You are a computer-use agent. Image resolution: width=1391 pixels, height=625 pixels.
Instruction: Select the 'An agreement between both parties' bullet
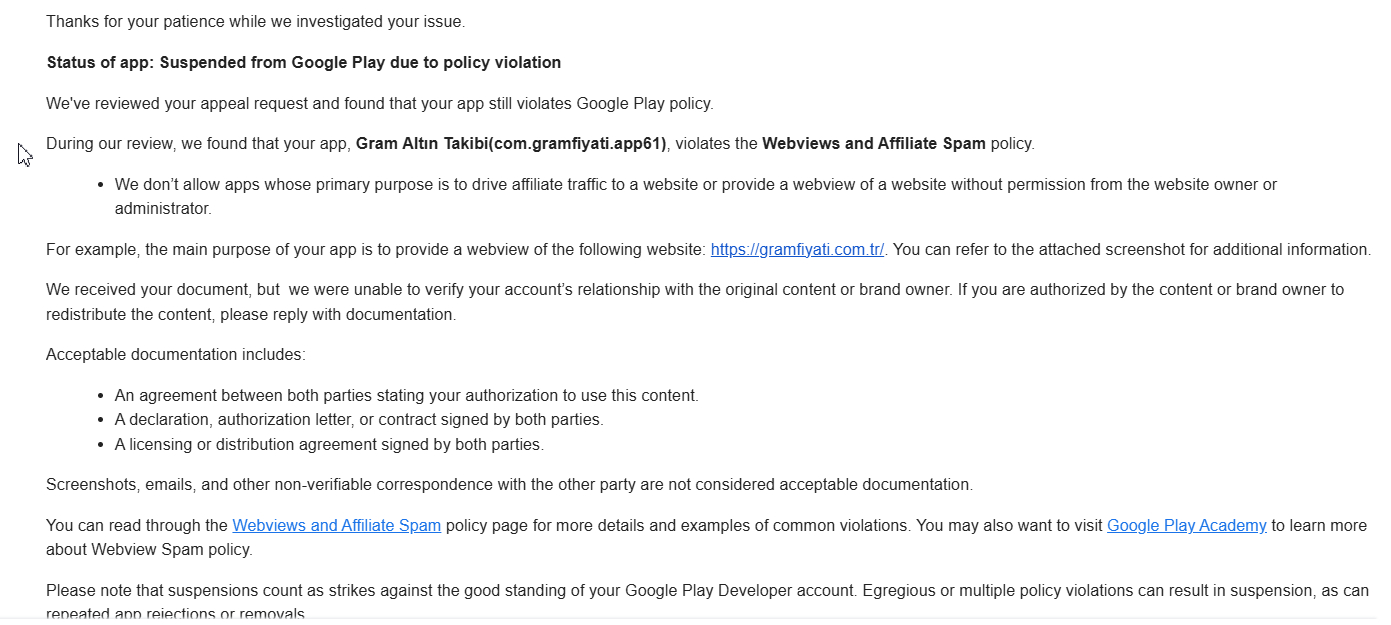406,395
